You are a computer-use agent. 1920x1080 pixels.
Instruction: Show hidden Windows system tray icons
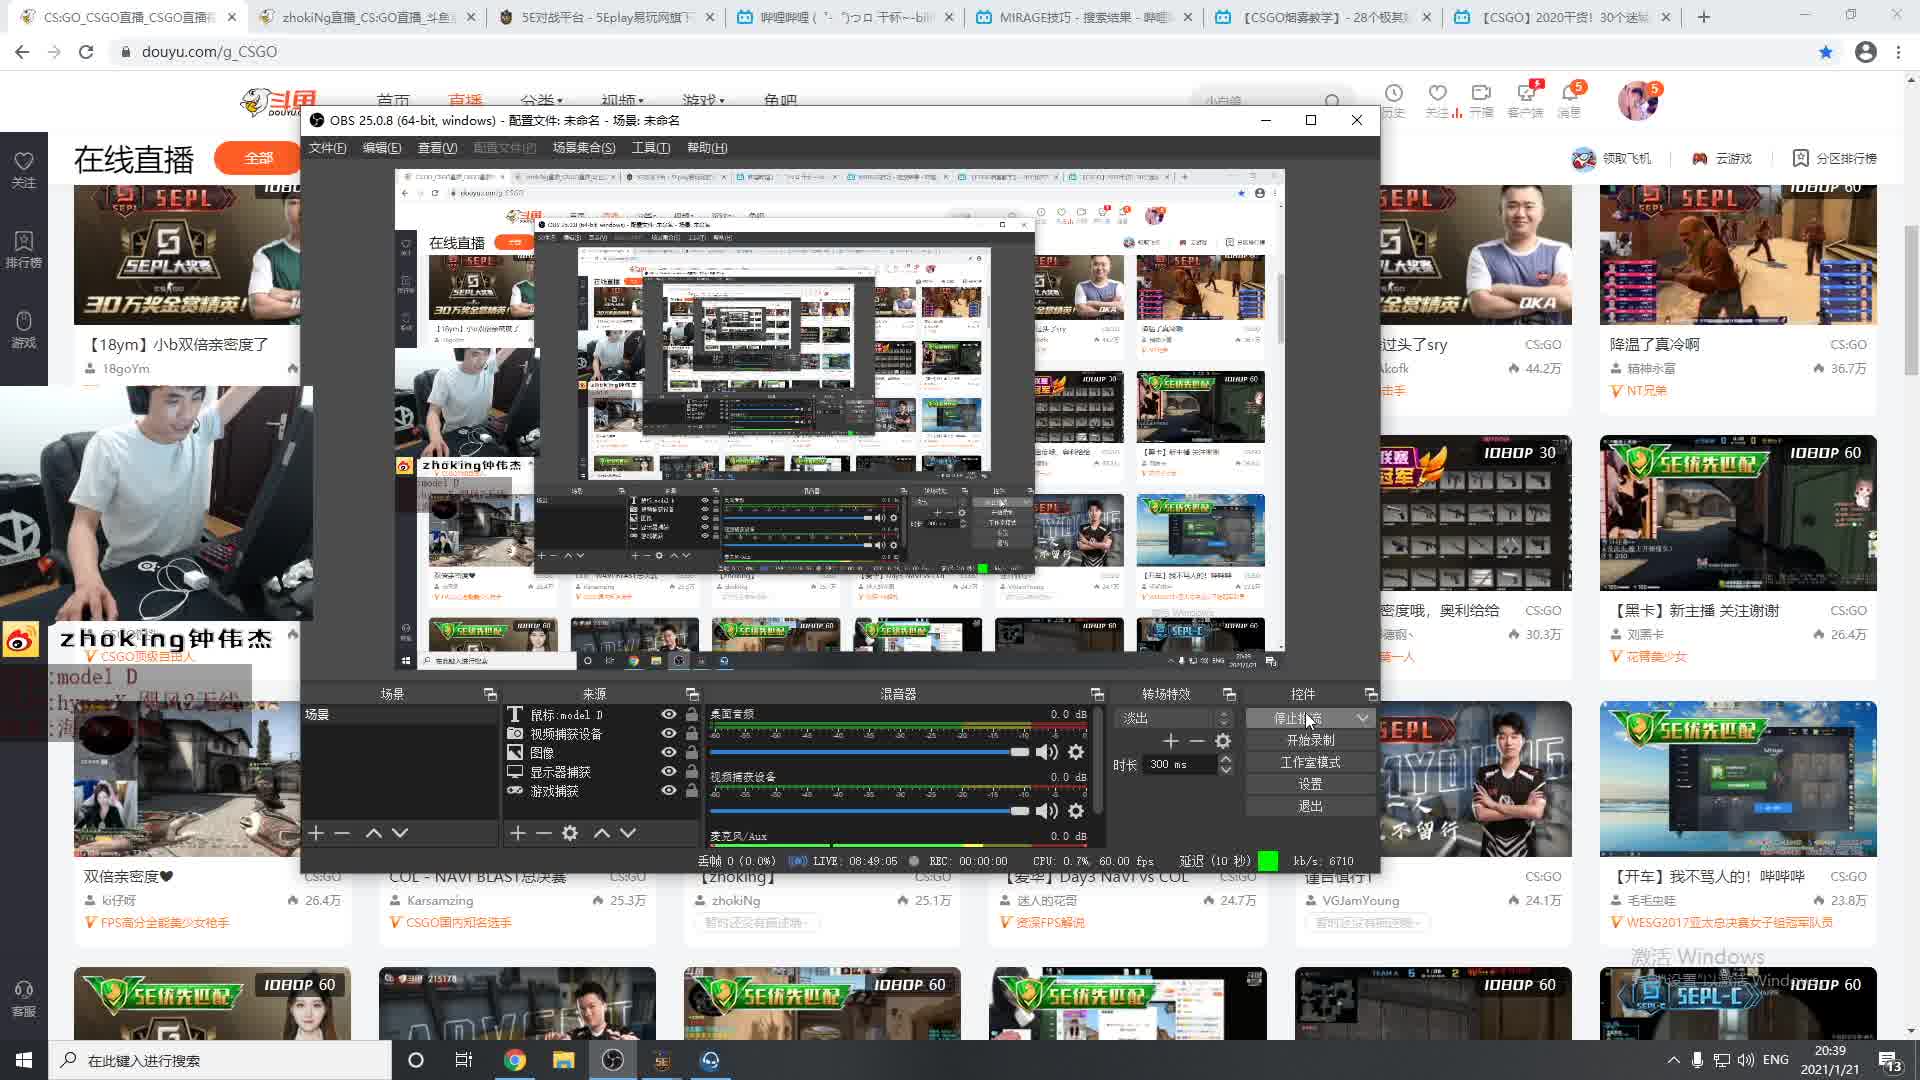(x=1673, y=1060)
